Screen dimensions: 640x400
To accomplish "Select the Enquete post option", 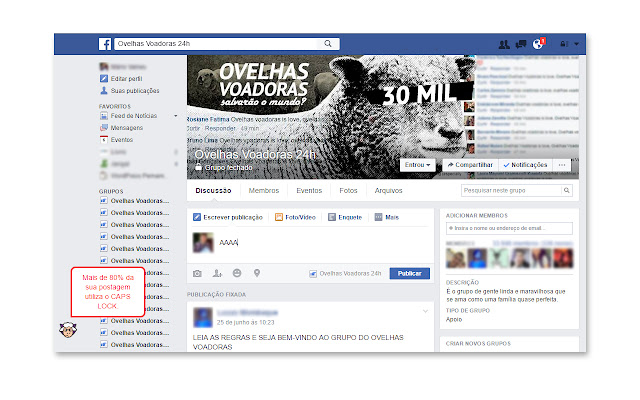I will (345, 217).
